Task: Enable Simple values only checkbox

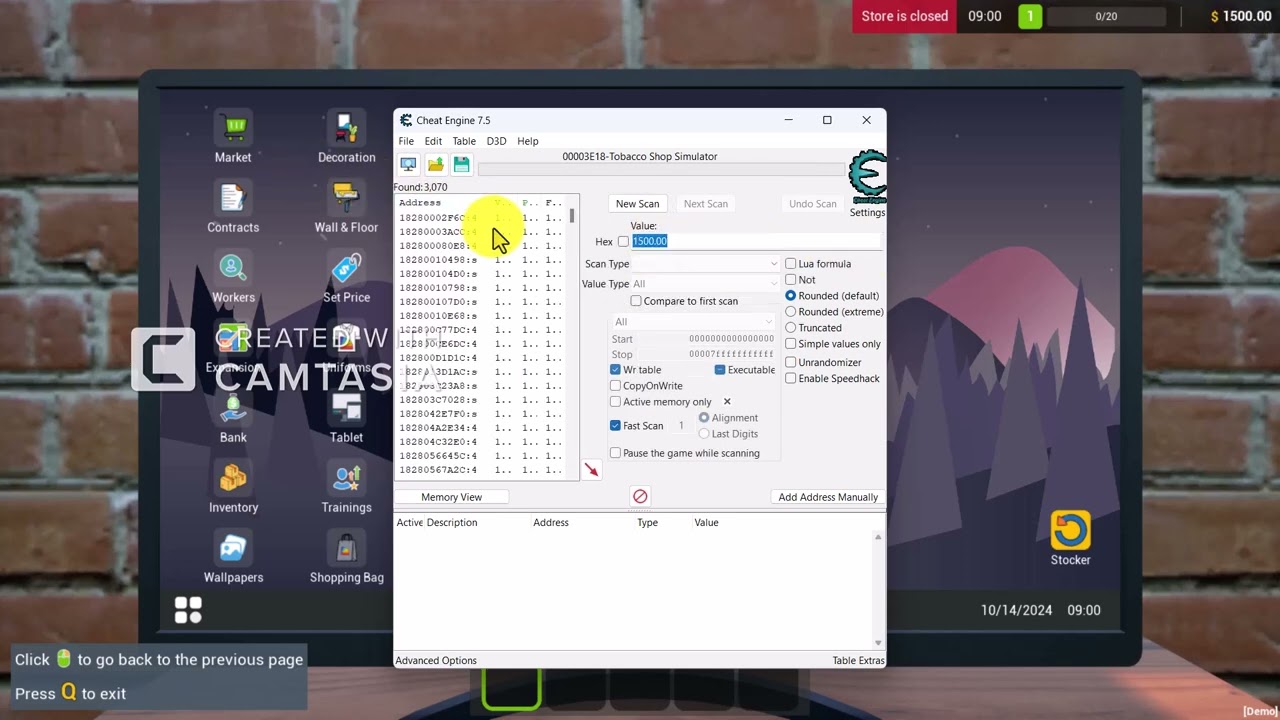Action: [790, 344]
